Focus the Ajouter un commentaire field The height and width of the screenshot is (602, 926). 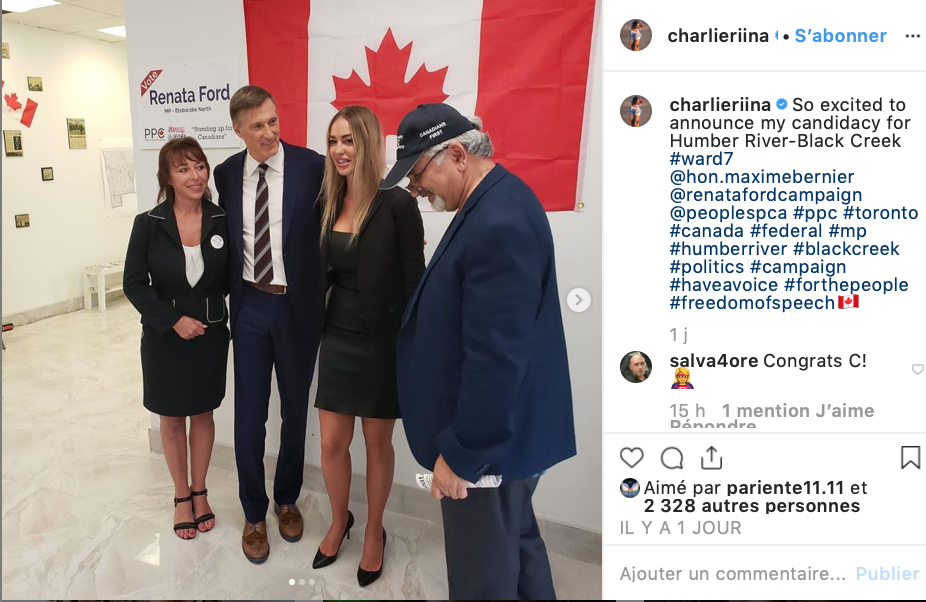click(x=732, y=574)
